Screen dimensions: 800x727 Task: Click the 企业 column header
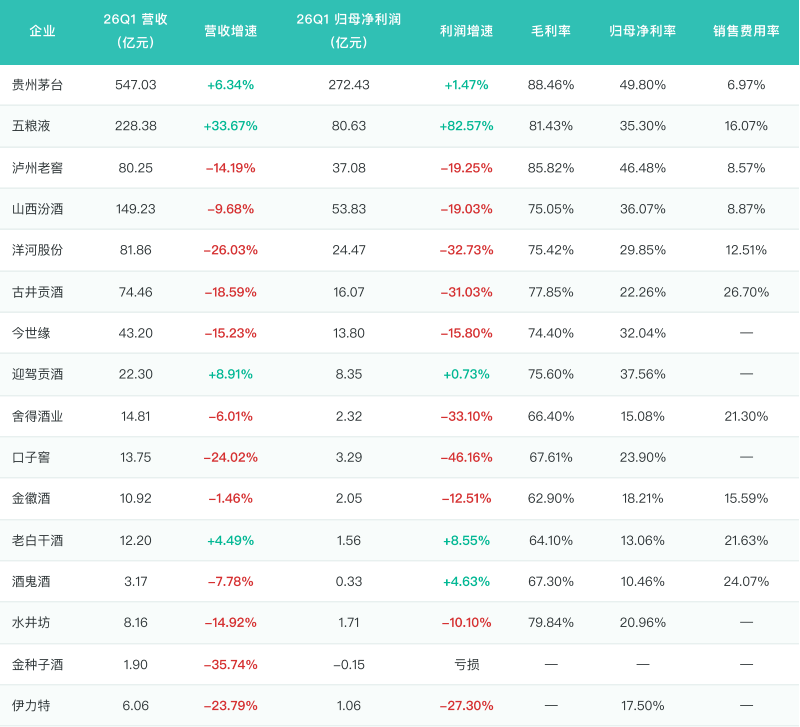click(42, 31)
